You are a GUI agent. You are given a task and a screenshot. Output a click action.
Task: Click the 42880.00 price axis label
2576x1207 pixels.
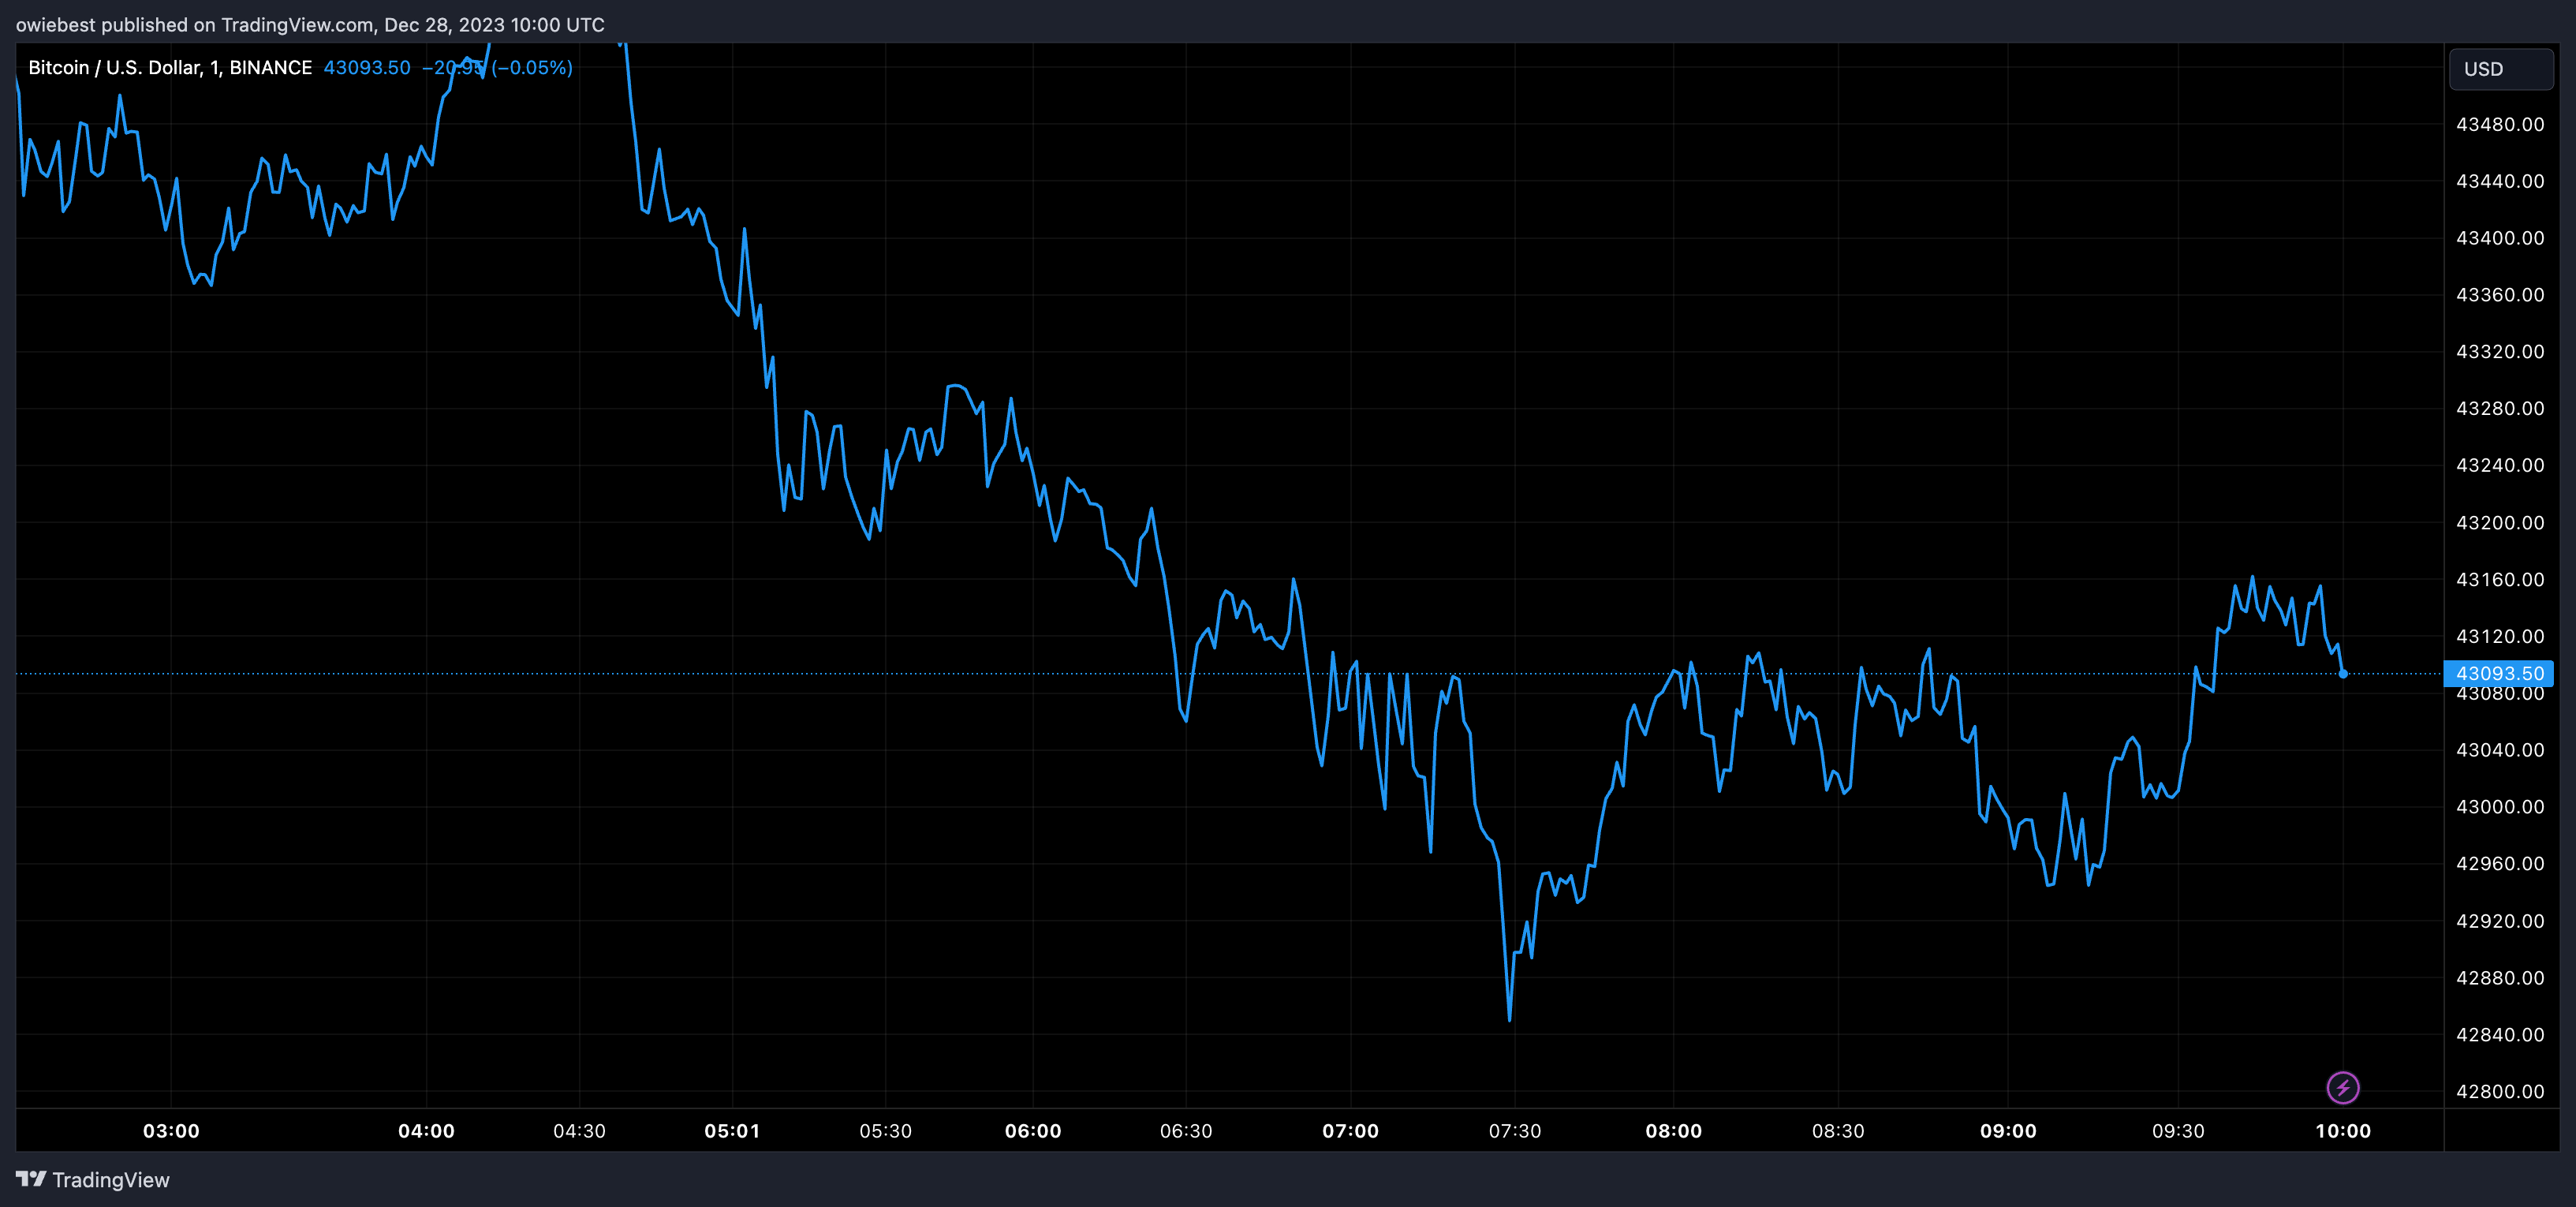(2500, 977)
